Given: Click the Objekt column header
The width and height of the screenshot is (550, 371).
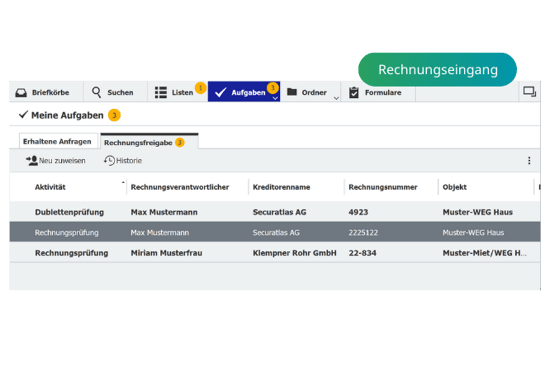Looking at the screenshot, I should tap(455, 187).
